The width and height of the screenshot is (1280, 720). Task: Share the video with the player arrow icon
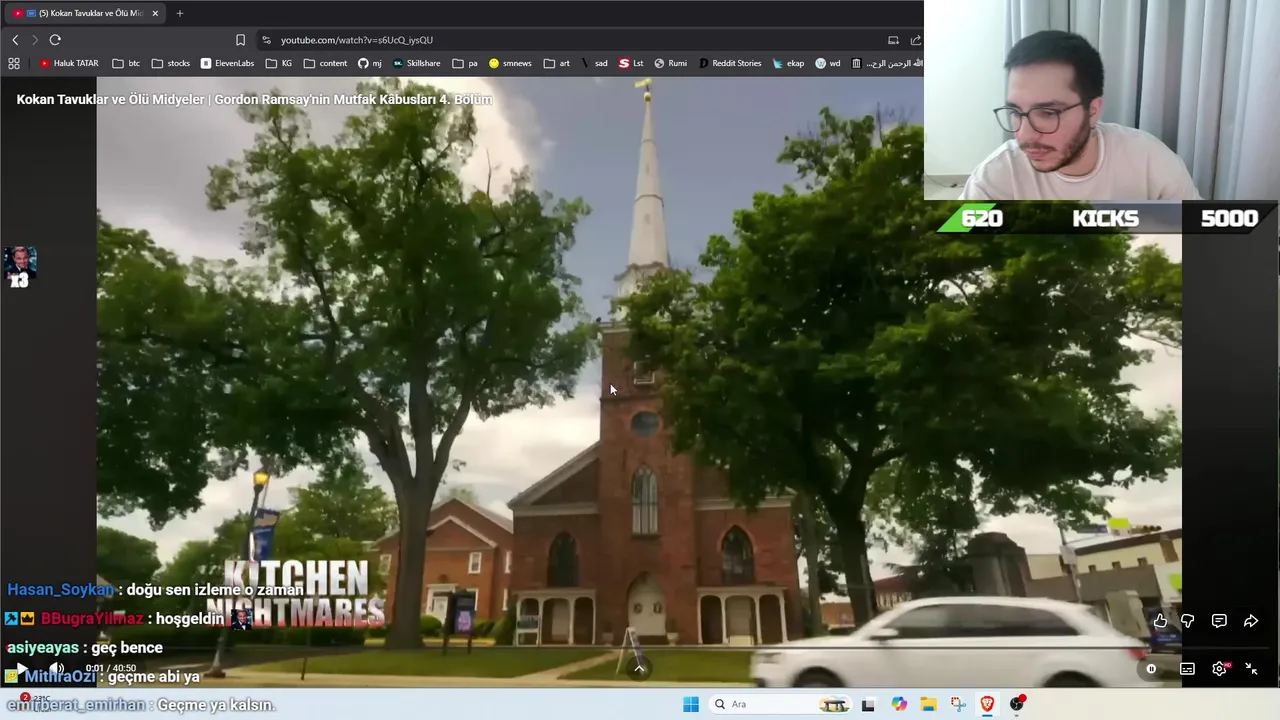(1251, 621)
